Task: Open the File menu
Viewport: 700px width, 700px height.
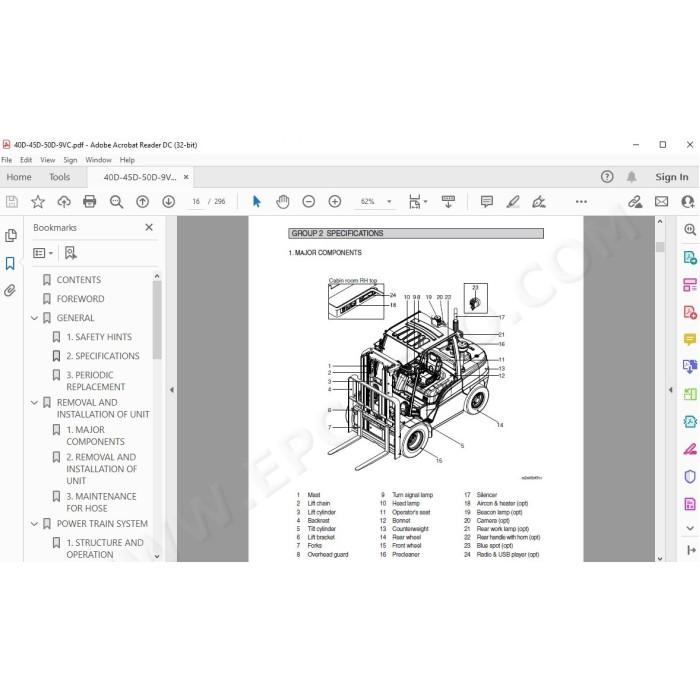Action: (x=7, y=160)
